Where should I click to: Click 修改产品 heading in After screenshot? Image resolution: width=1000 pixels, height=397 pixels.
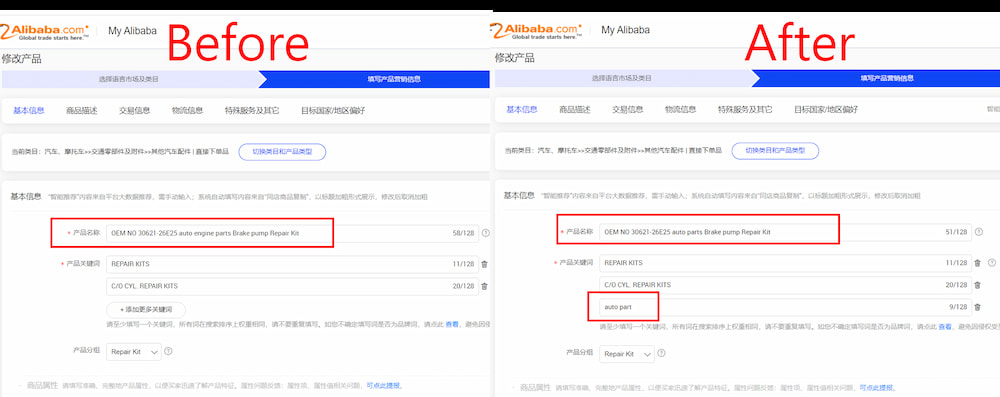coord(515,58)
